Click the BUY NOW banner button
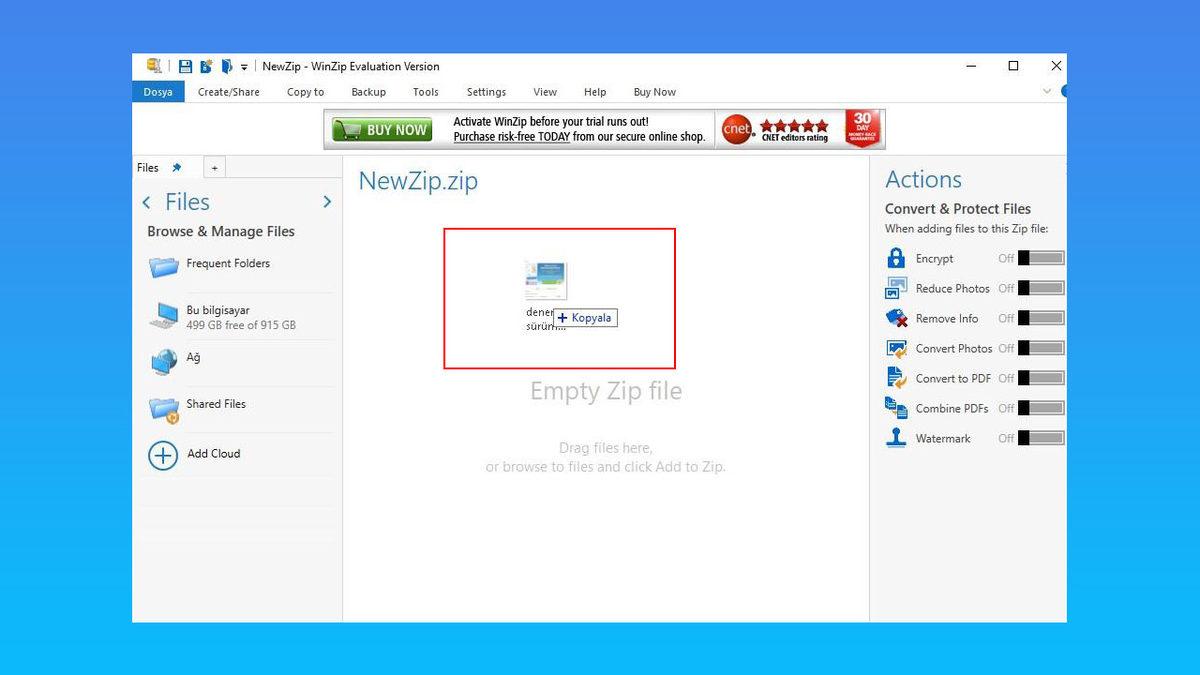 click(381, 128)
